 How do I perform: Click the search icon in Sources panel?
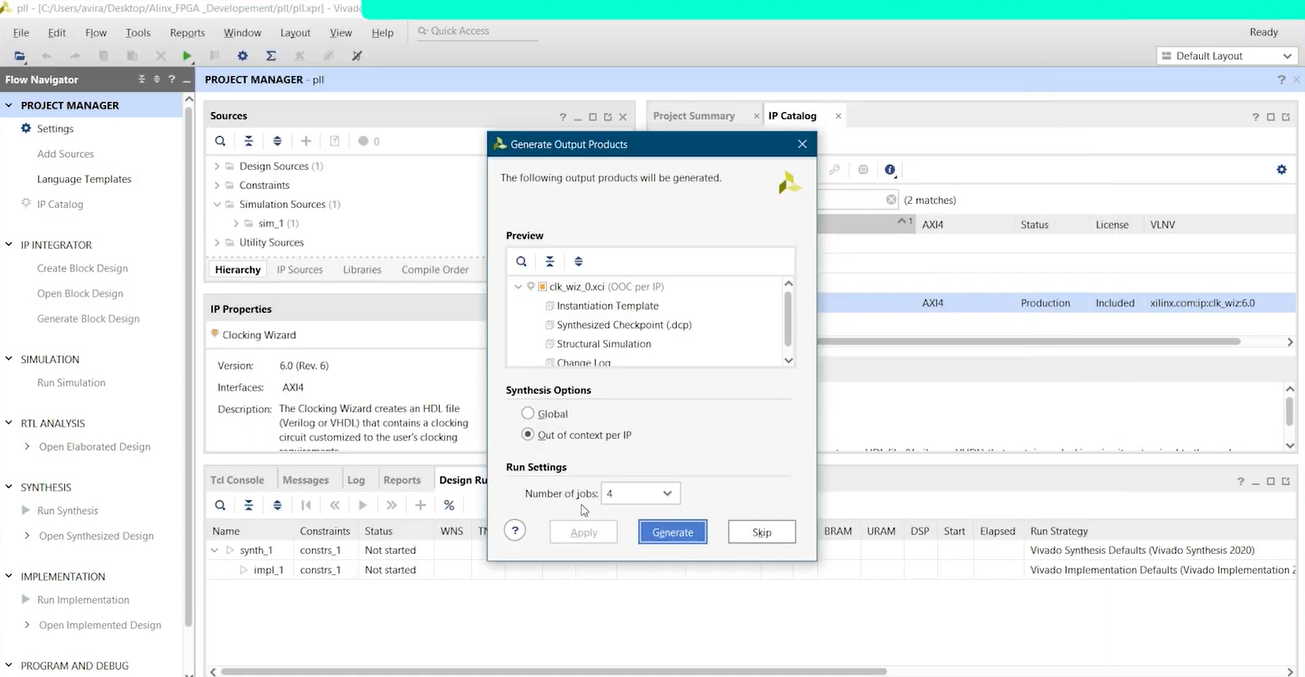tap(220, 141)
